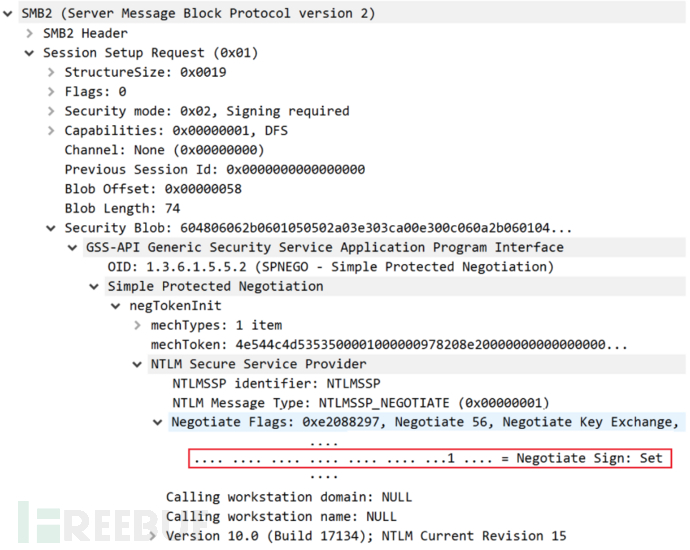Select the Negotiate Sign: Set line
This screenshot has width=690, height=550.
[430, 458]
